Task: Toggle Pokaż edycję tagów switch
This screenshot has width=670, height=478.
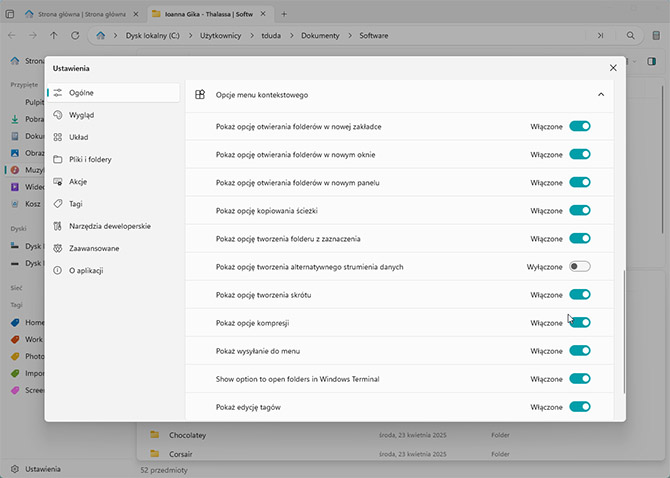Action: [580, 407]
